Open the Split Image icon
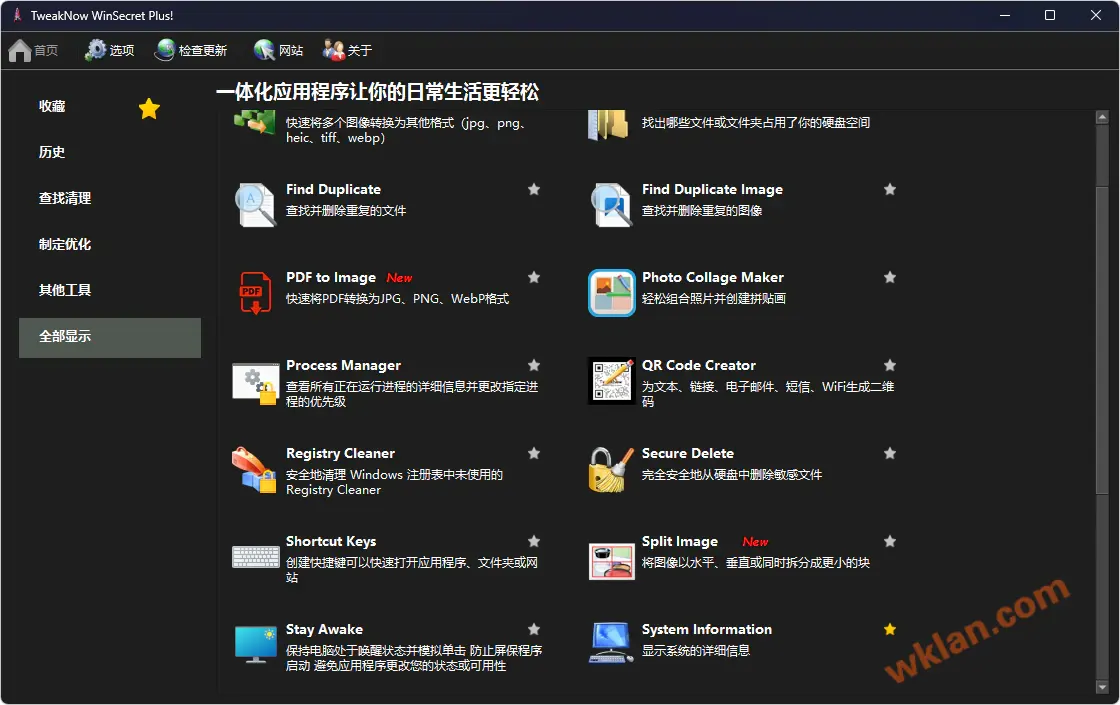This screenshot has height=705, width=1120. 611,561
